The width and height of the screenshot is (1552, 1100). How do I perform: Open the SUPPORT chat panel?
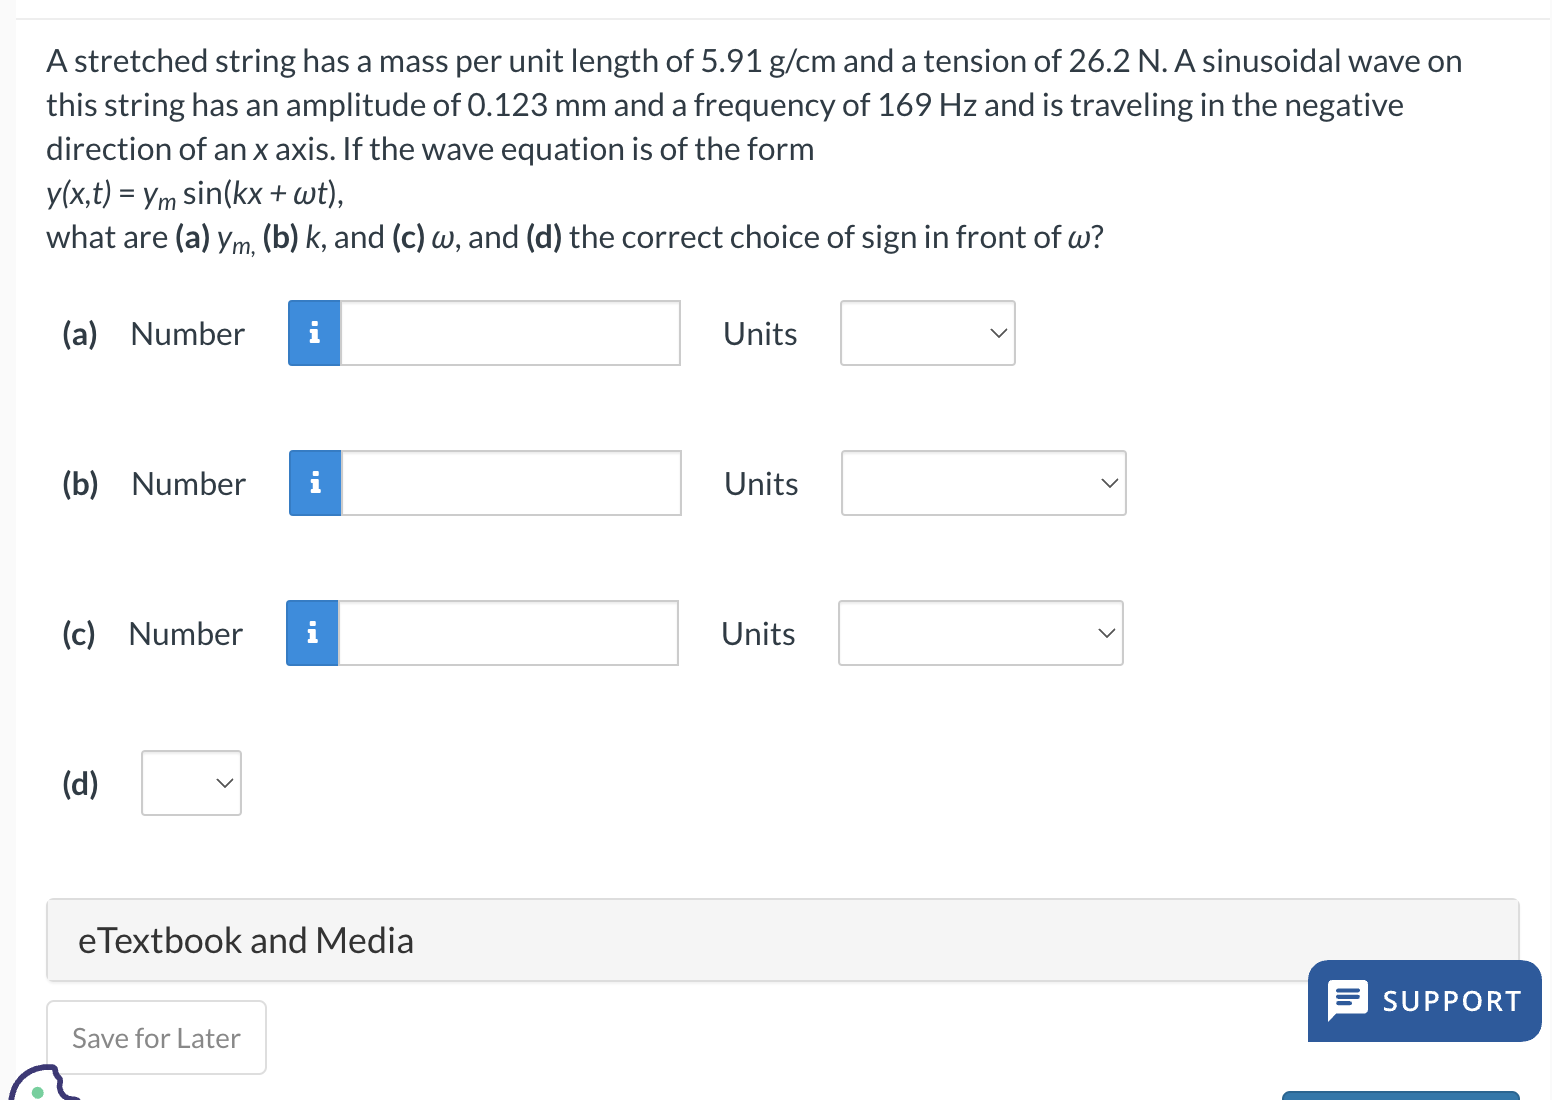1424,1000
